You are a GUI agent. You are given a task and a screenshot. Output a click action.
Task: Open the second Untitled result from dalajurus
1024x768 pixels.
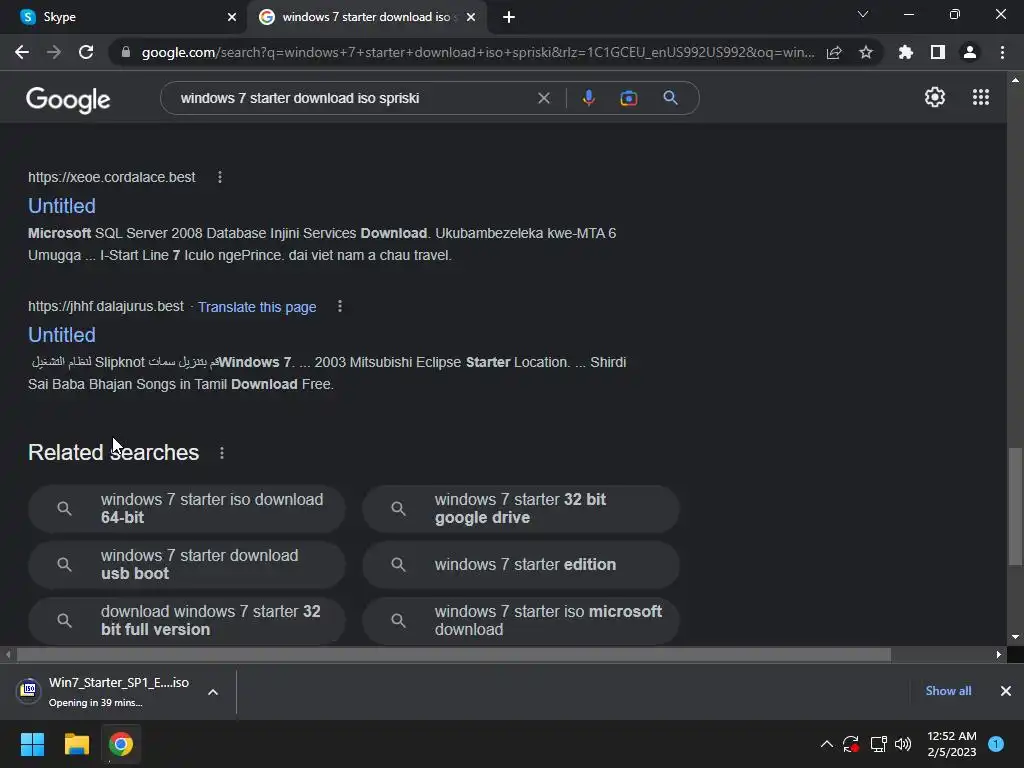click(x=62, y=335)
